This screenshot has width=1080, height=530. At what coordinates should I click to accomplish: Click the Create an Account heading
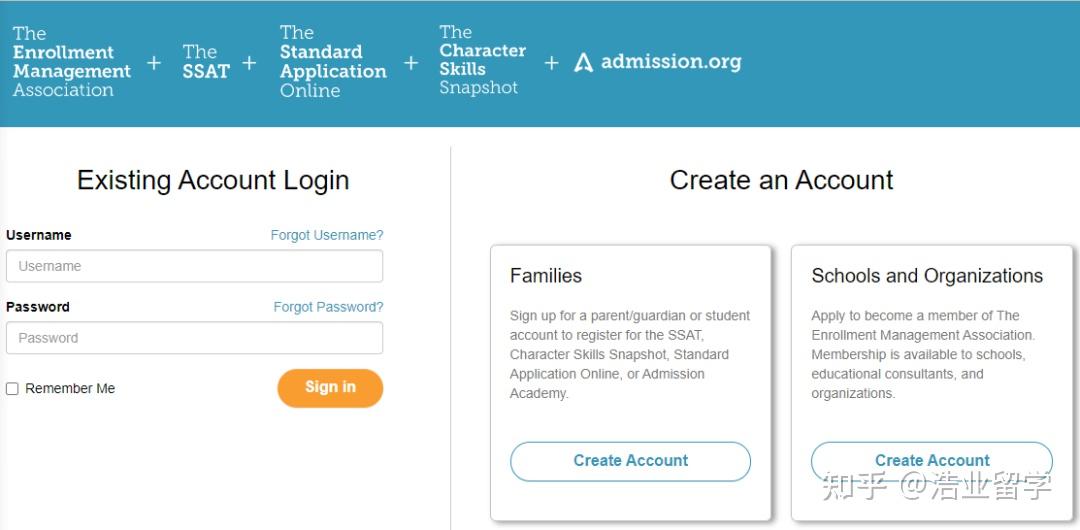click(781, 180)
